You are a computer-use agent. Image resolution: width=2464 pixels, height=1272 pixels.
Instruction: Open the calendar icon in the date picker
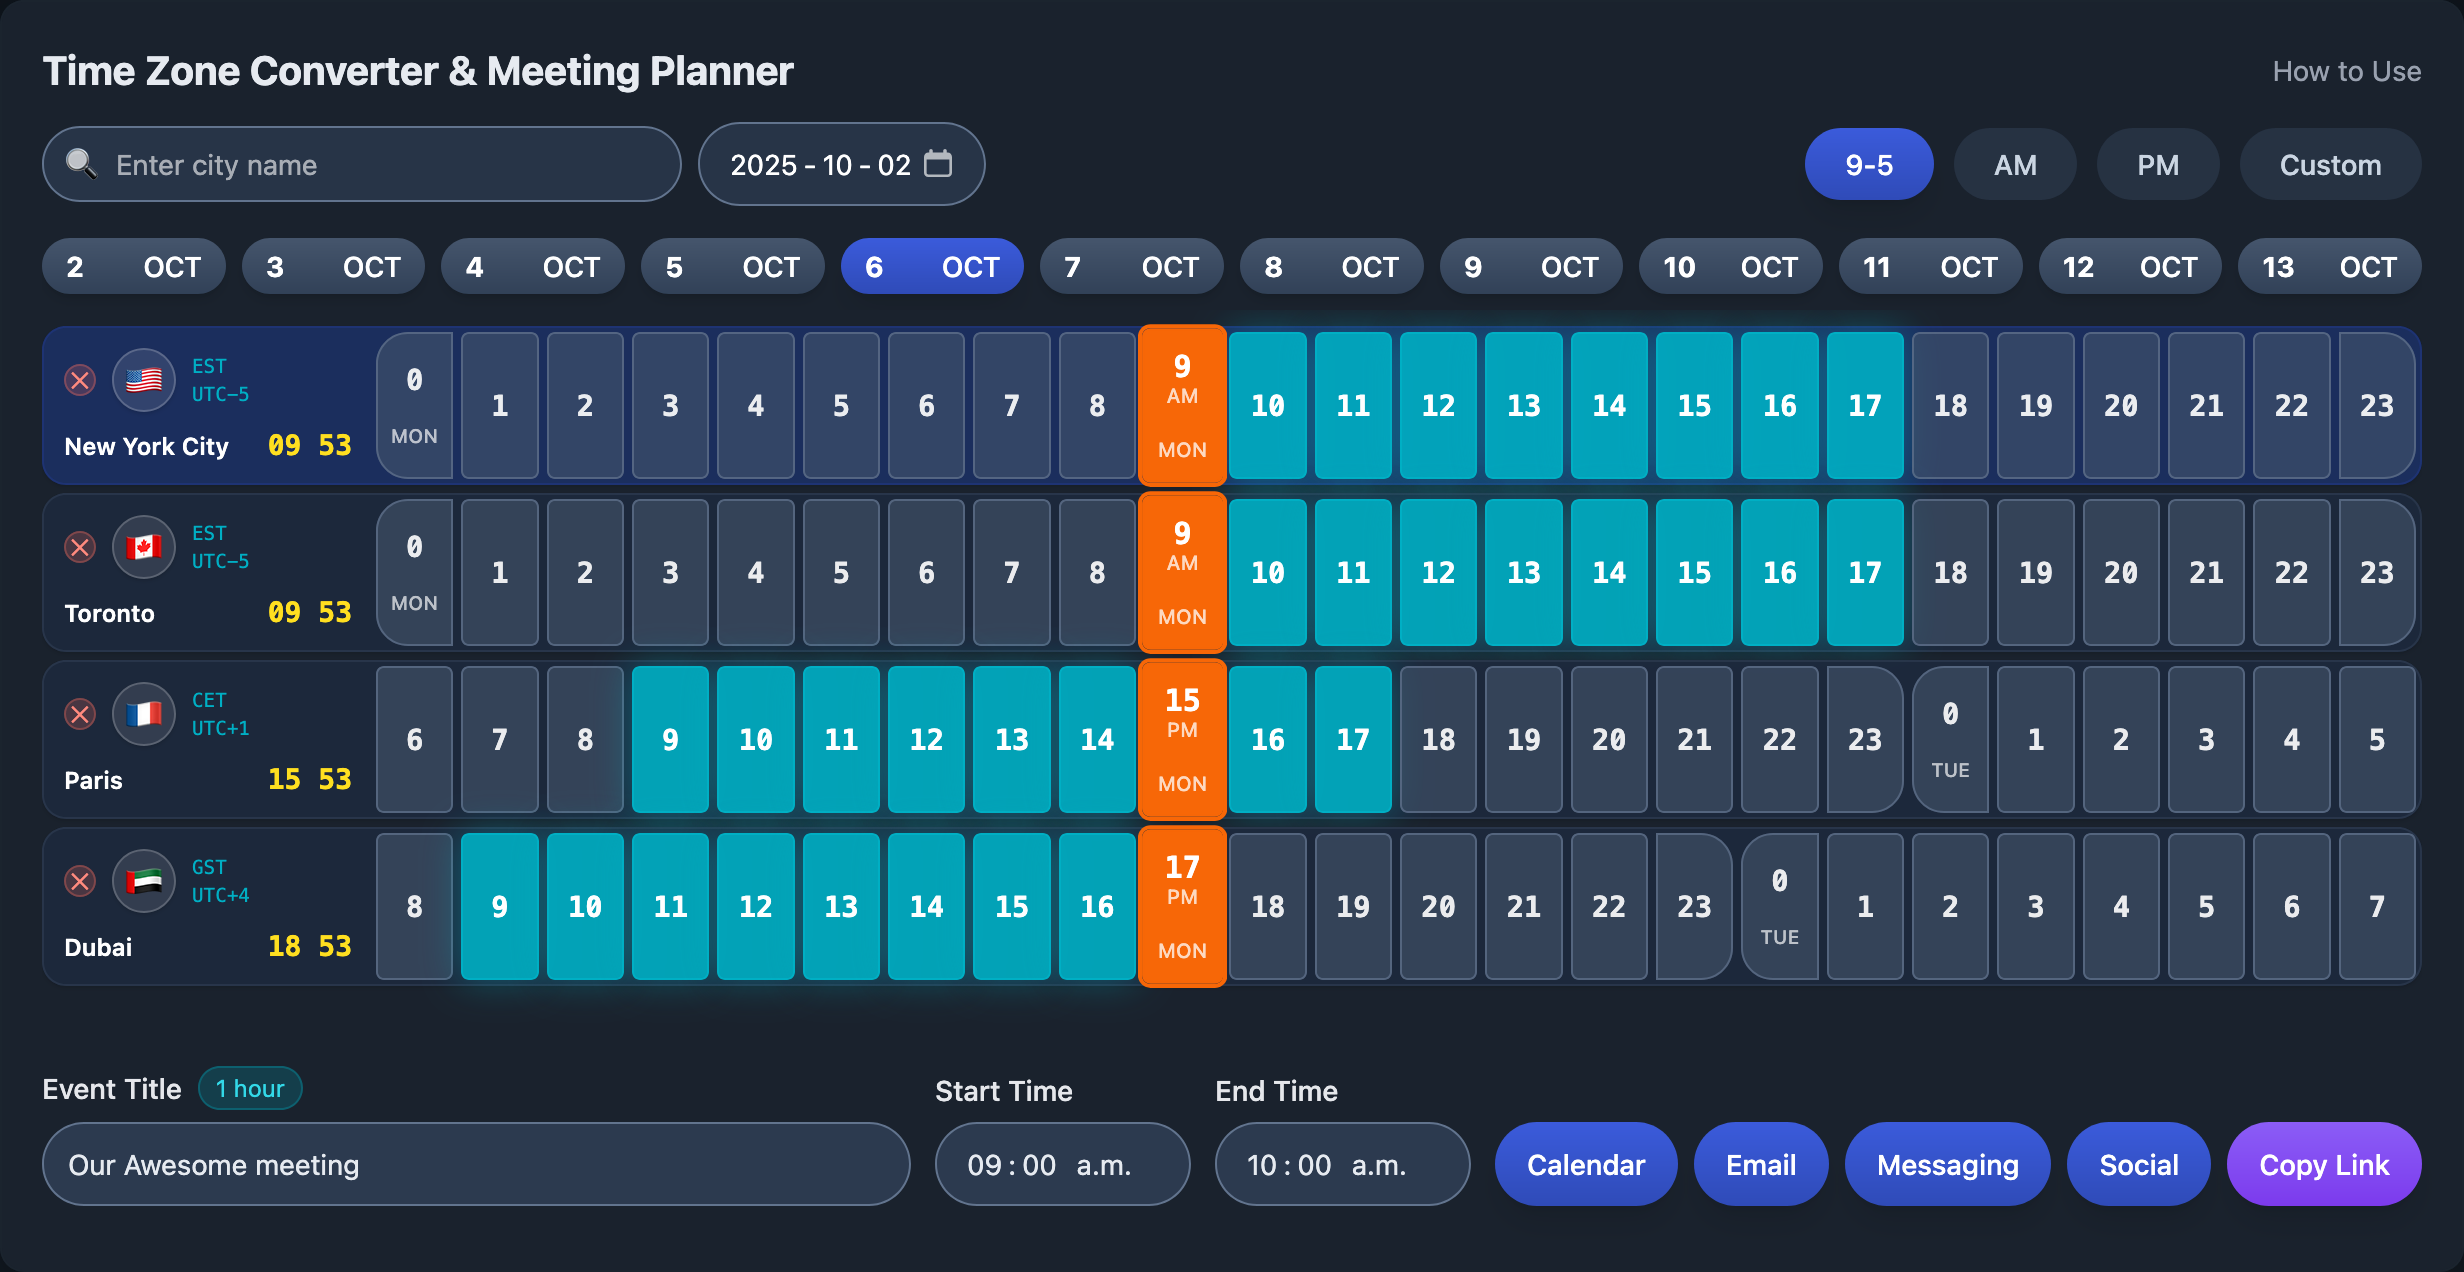pyautogui.click(x=936, y=163)
